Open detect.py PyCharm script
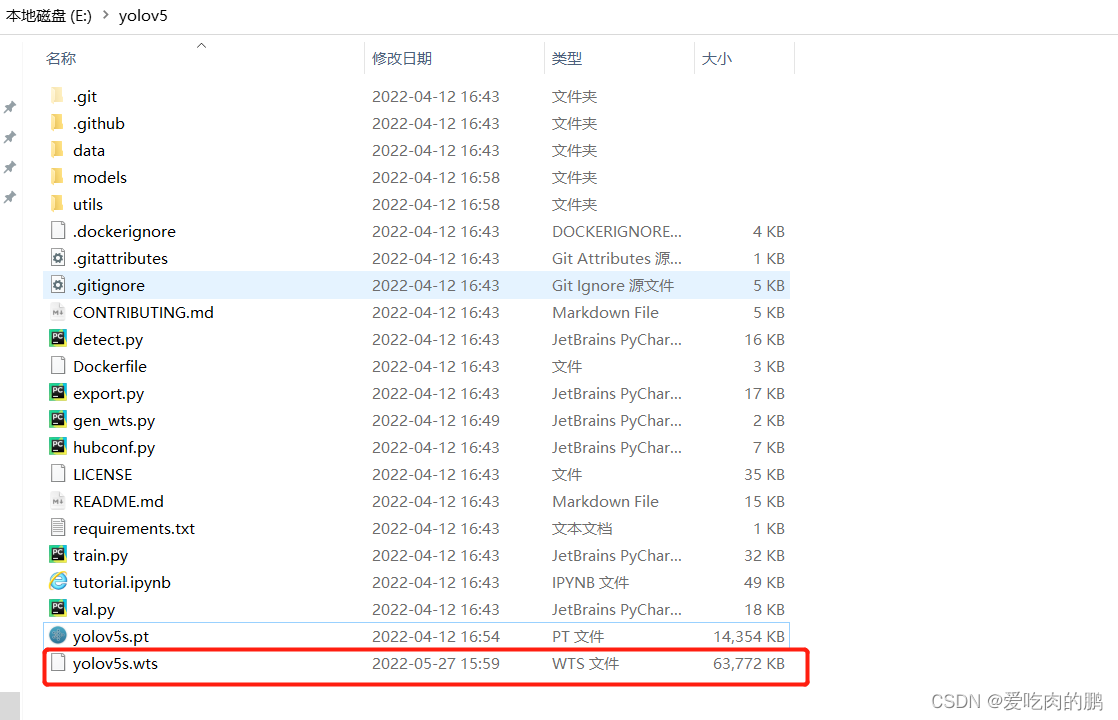 58,339
